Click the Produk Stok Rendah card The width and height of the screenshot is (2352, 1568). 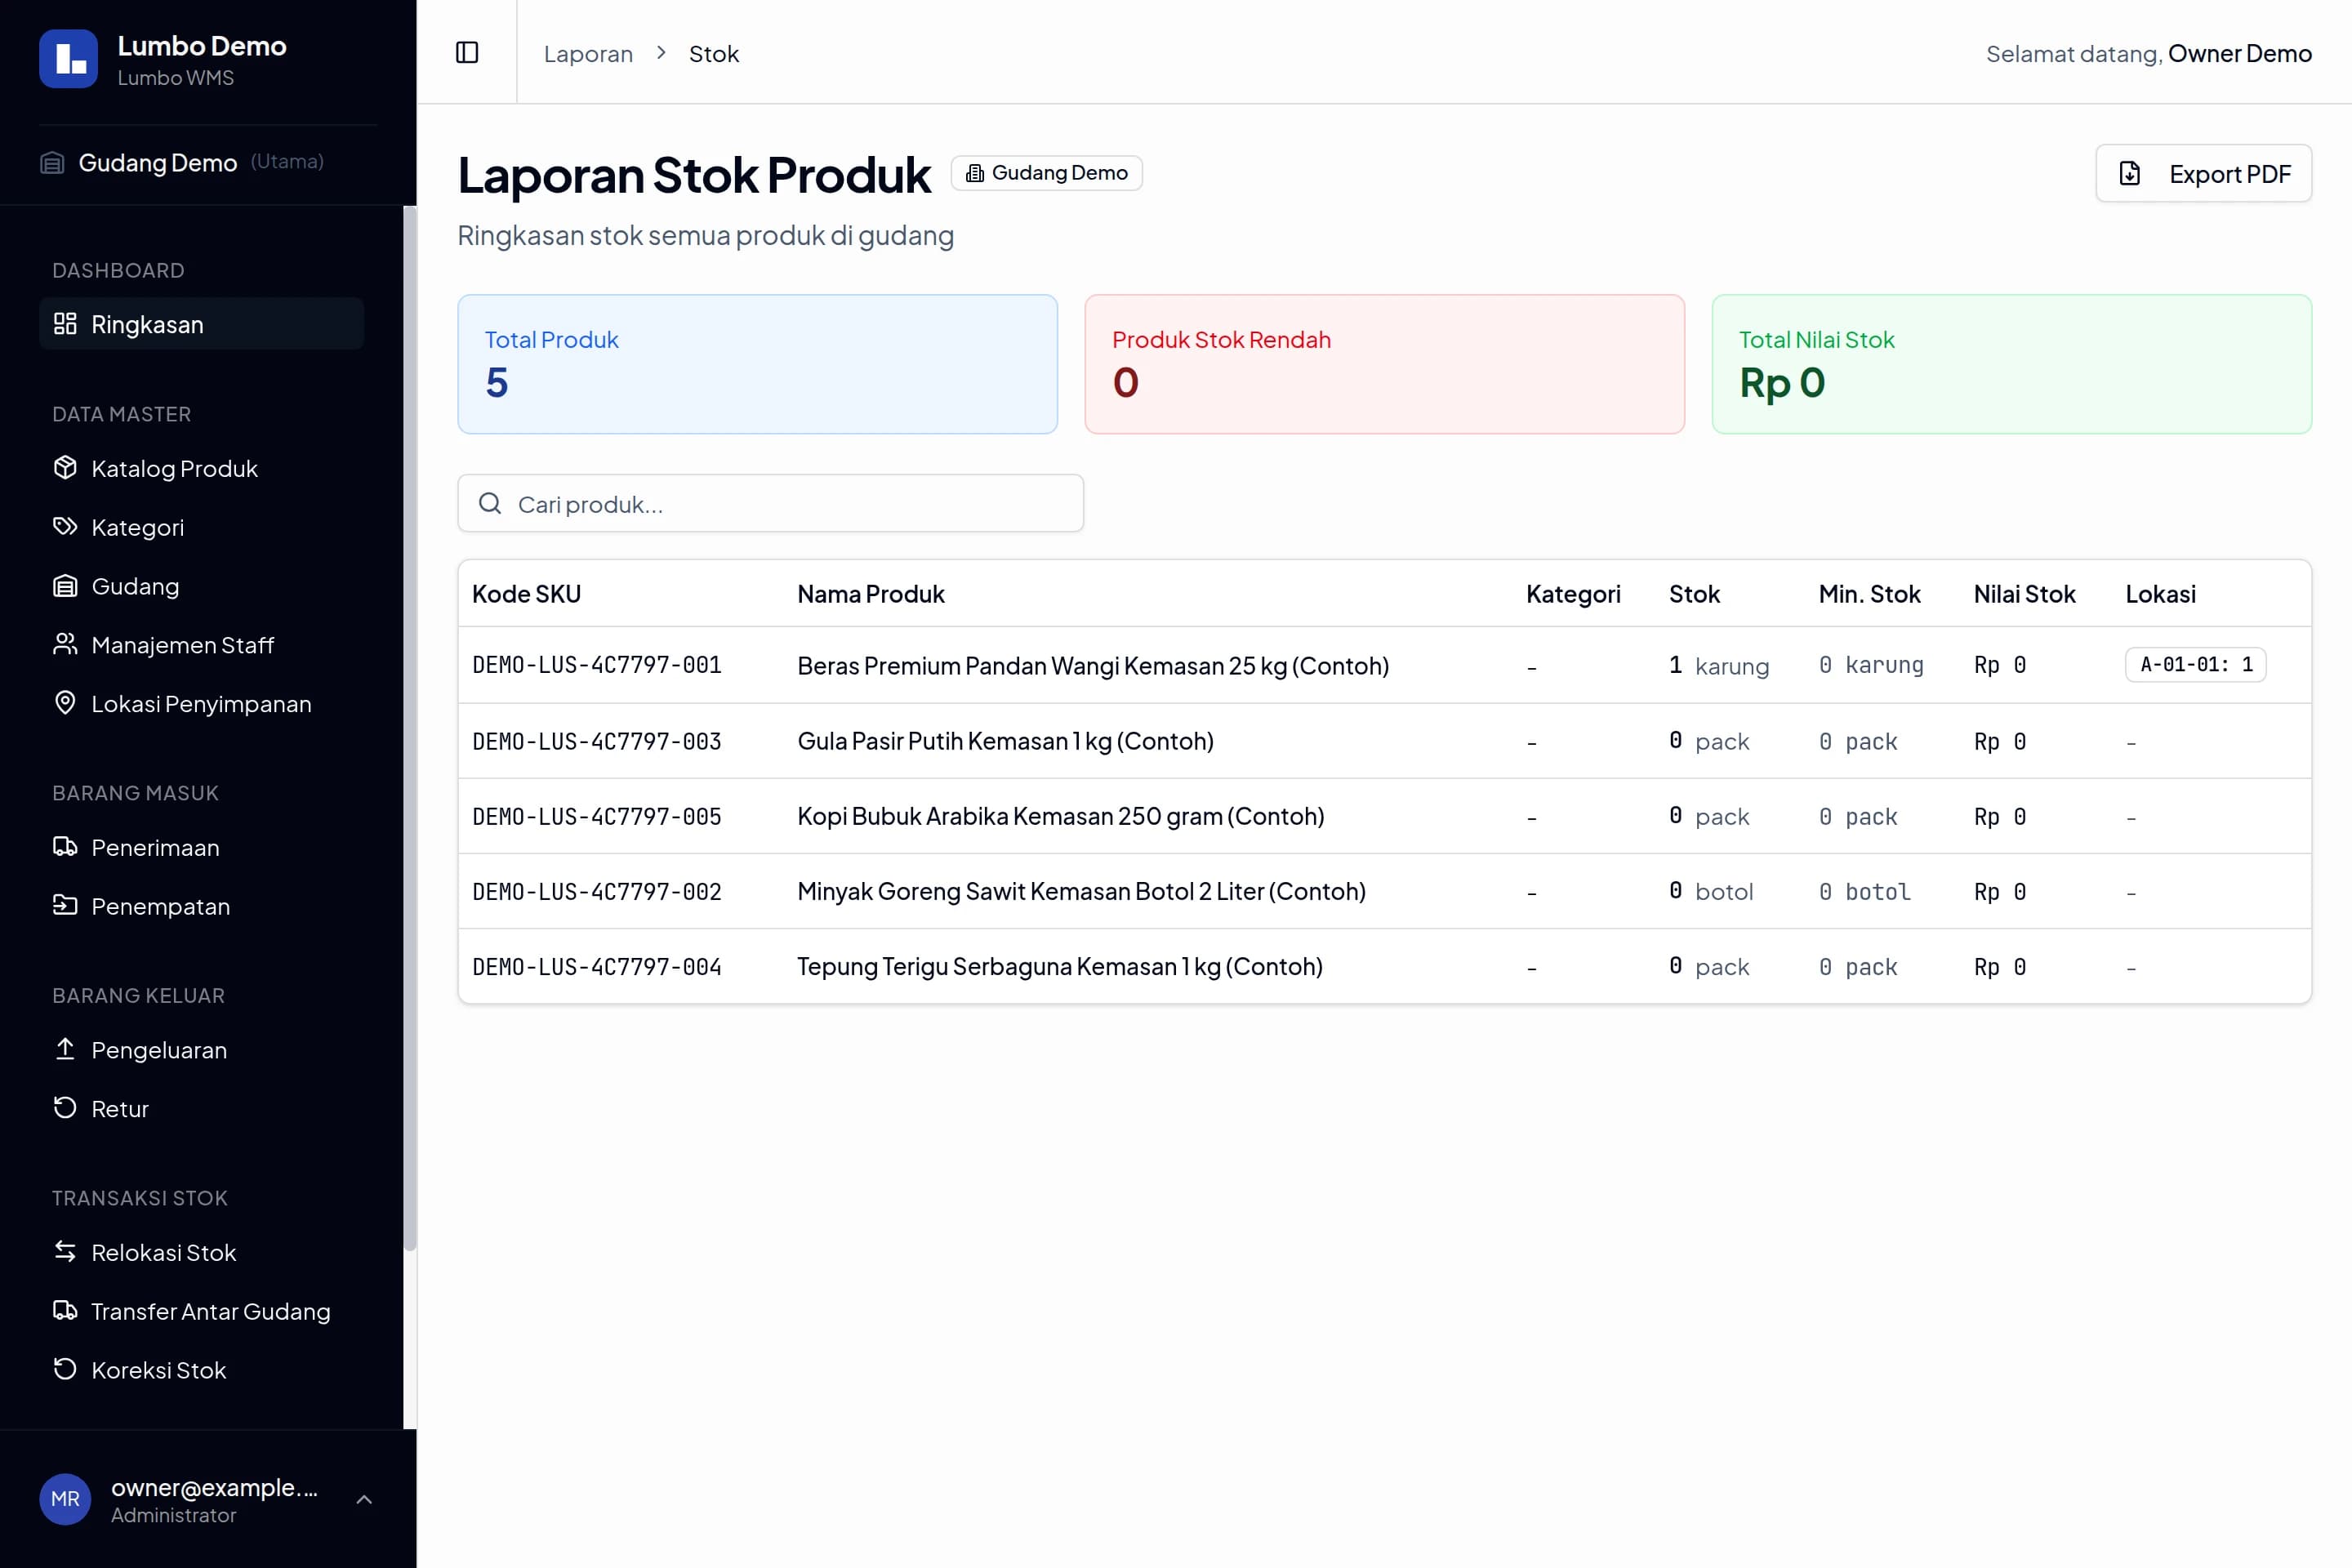click(x=1384, y=364)
